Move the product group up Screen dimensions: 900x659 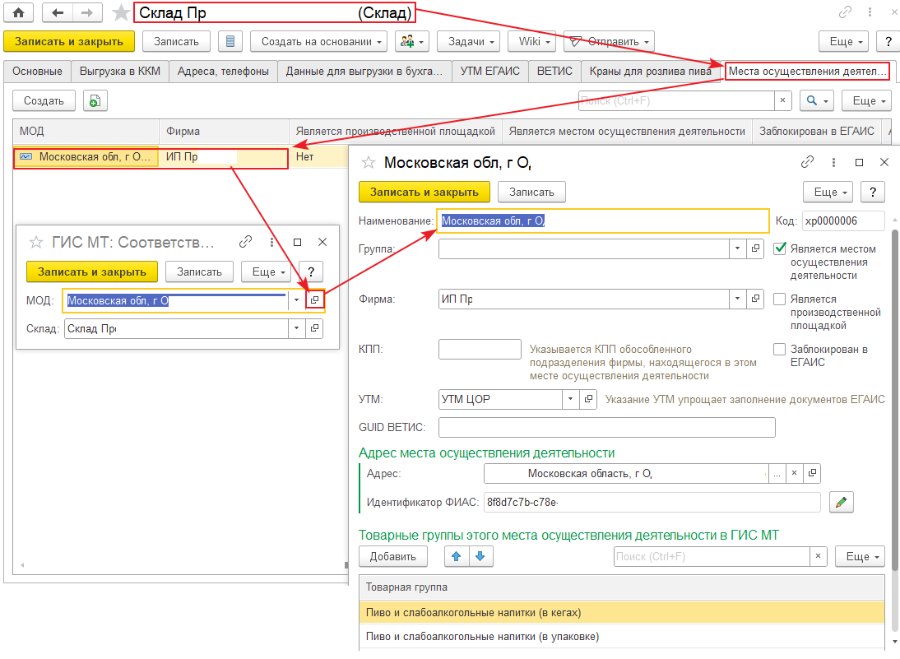click(x=456, y=556)
